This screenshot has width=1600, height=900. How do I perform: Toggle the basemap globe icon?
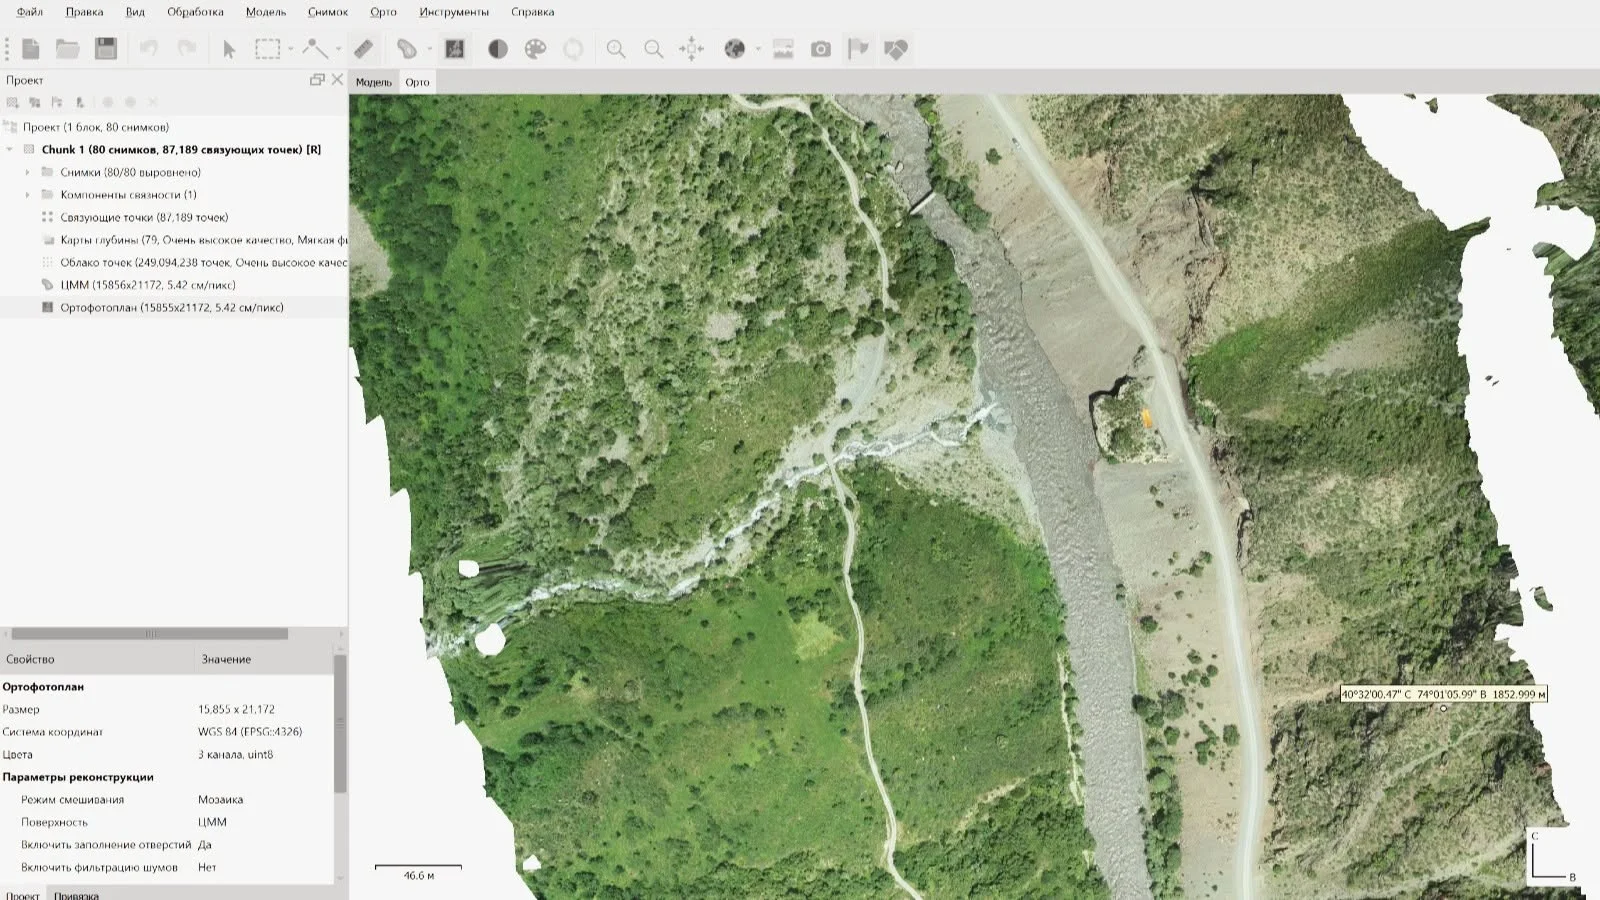click(735, 49)
